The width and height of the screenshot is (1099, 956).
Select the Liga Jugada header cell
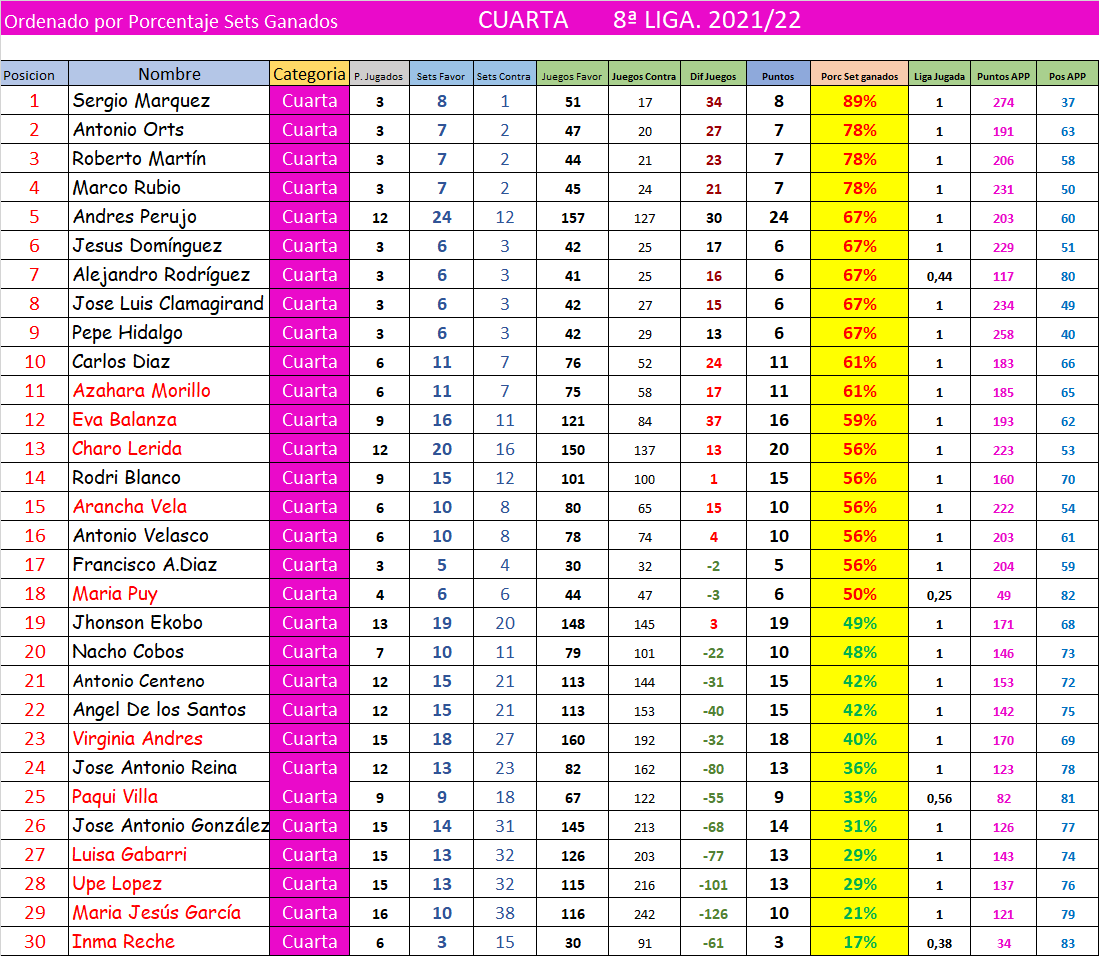[939, 76]
